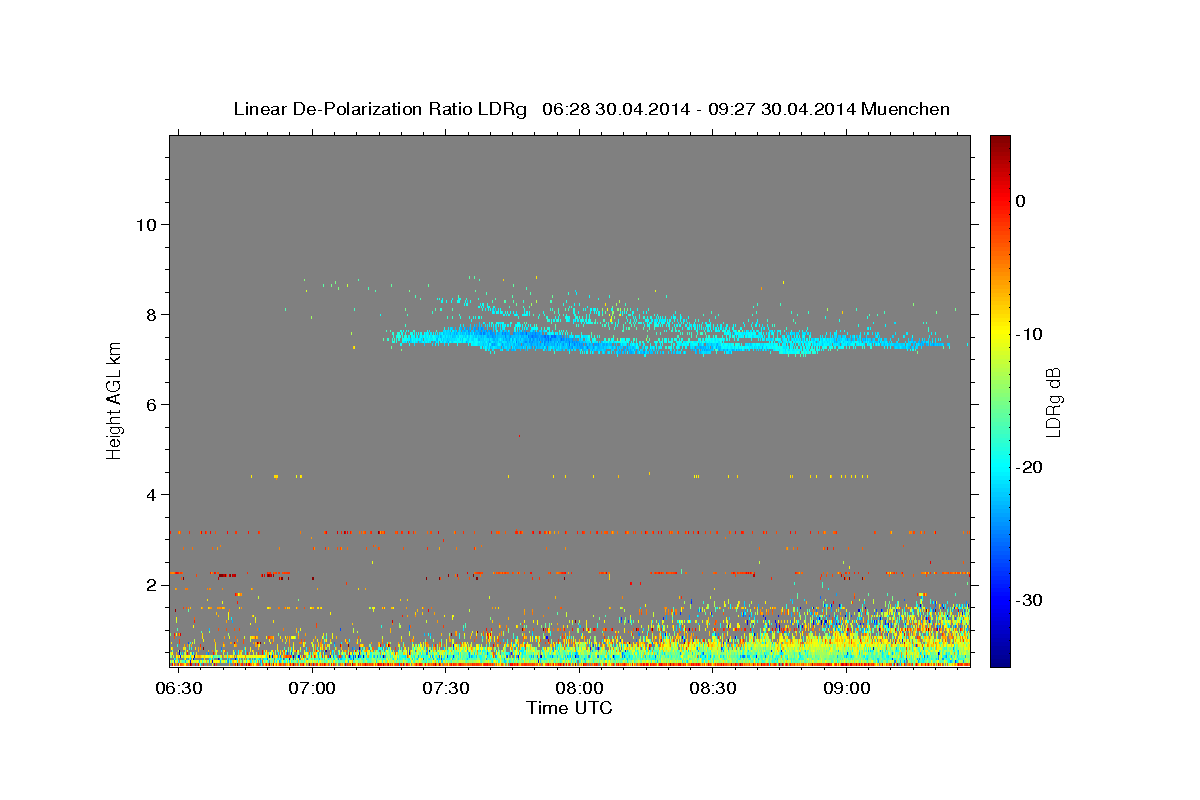Click the Height AGL km axis label
The width and height of the screenshot is (1200, 800).
(x=115, y=400)
